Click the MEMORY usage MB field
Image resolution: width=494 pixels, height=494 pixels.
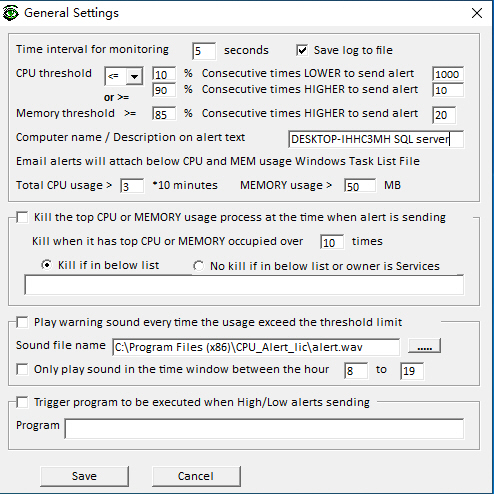(360, 186)
